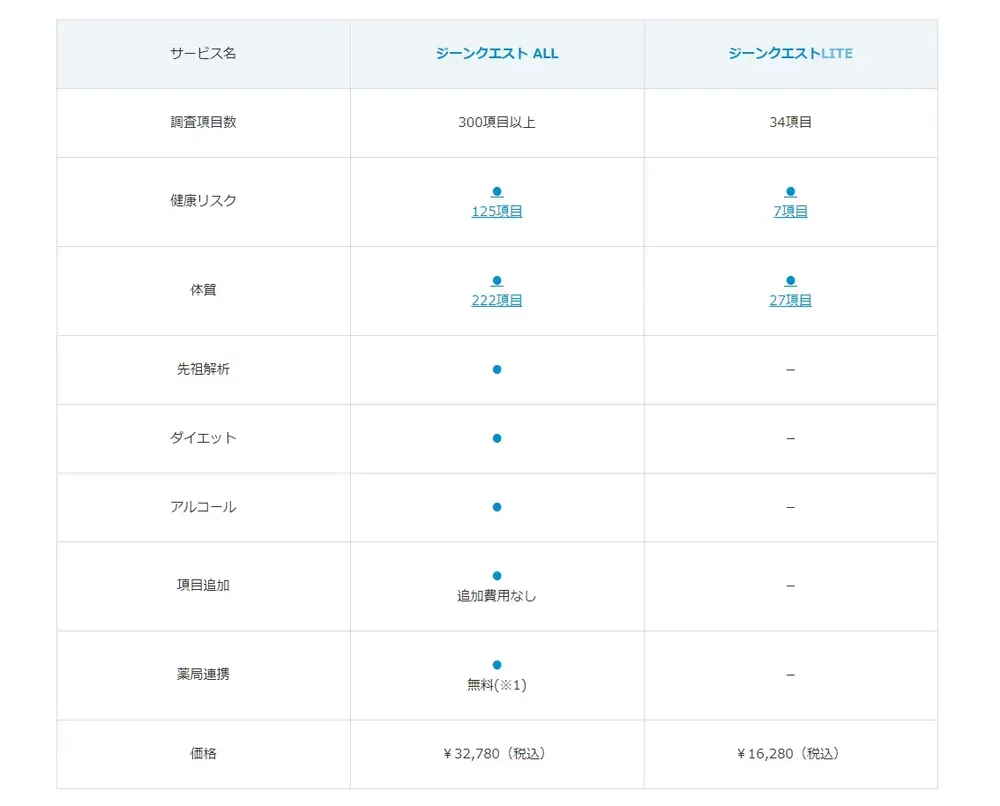This screenshot has height=806, width=1000.
Task: Expand the 7項目 health risk list for LITE
Action: pyautogui.click(x=790, y=211)
